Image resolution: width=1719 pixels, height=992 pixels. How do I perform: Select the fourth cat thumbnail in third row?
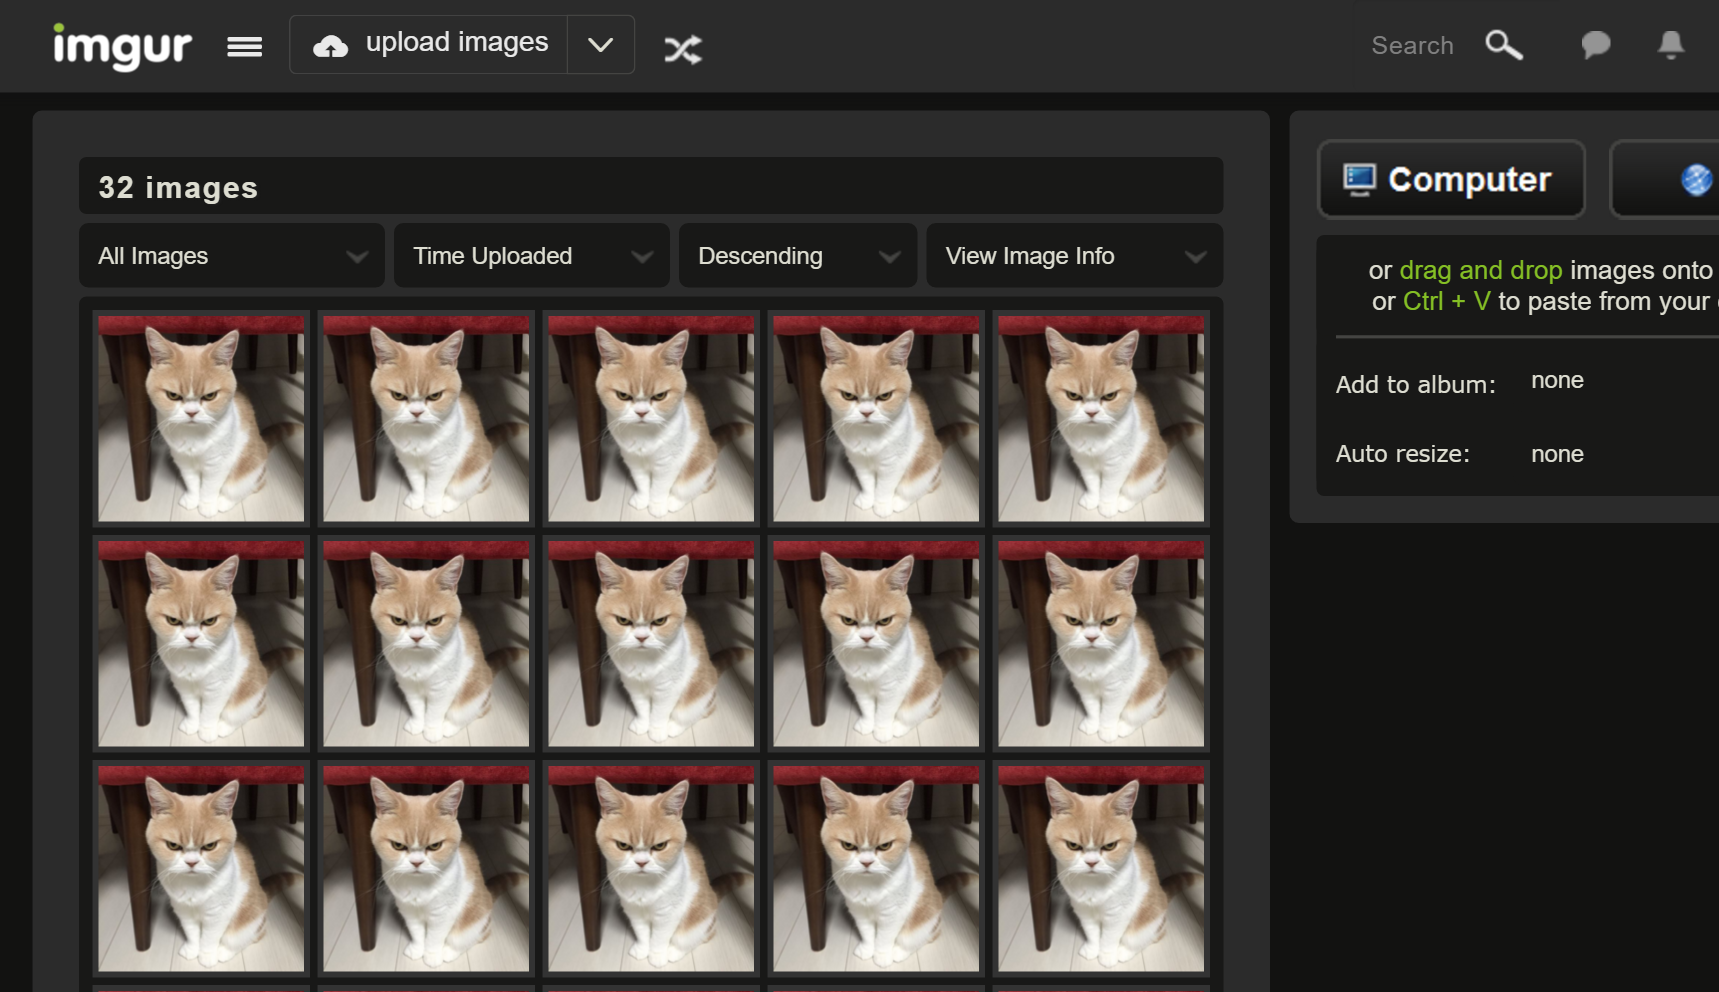[x=876, y=869]
